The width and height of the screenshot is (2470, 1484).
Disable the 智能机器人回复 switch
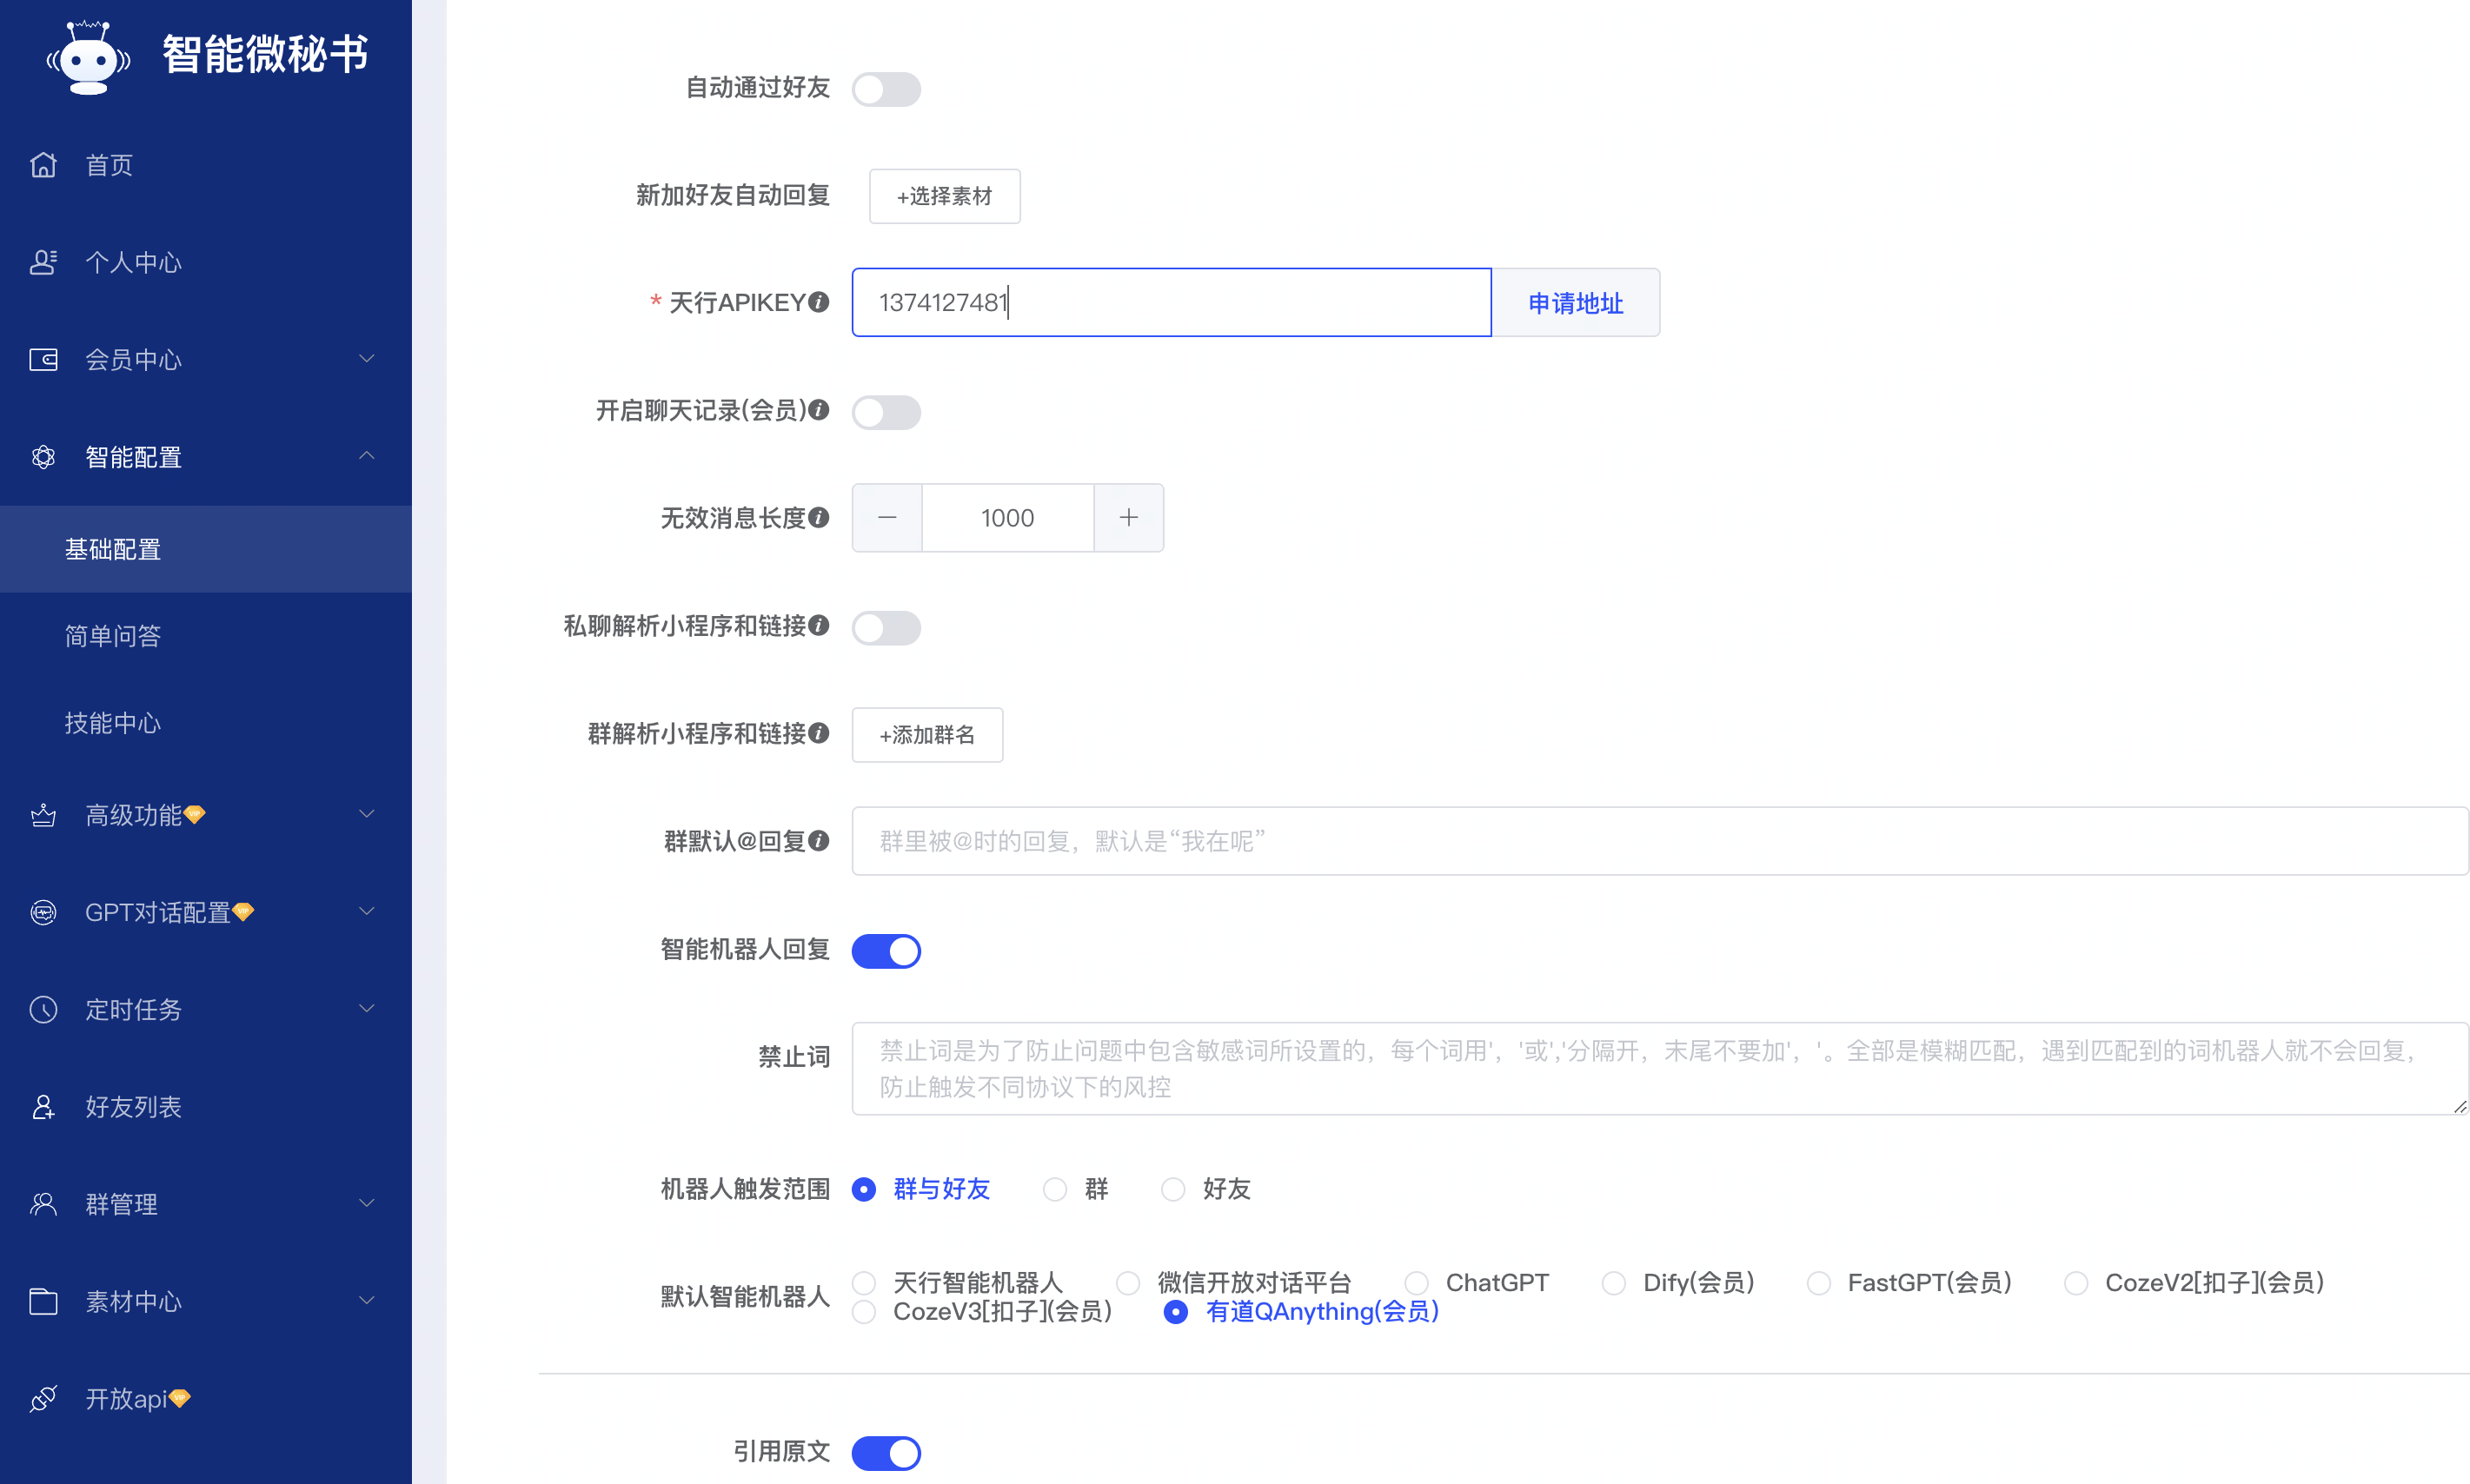[x=886, y=951]
